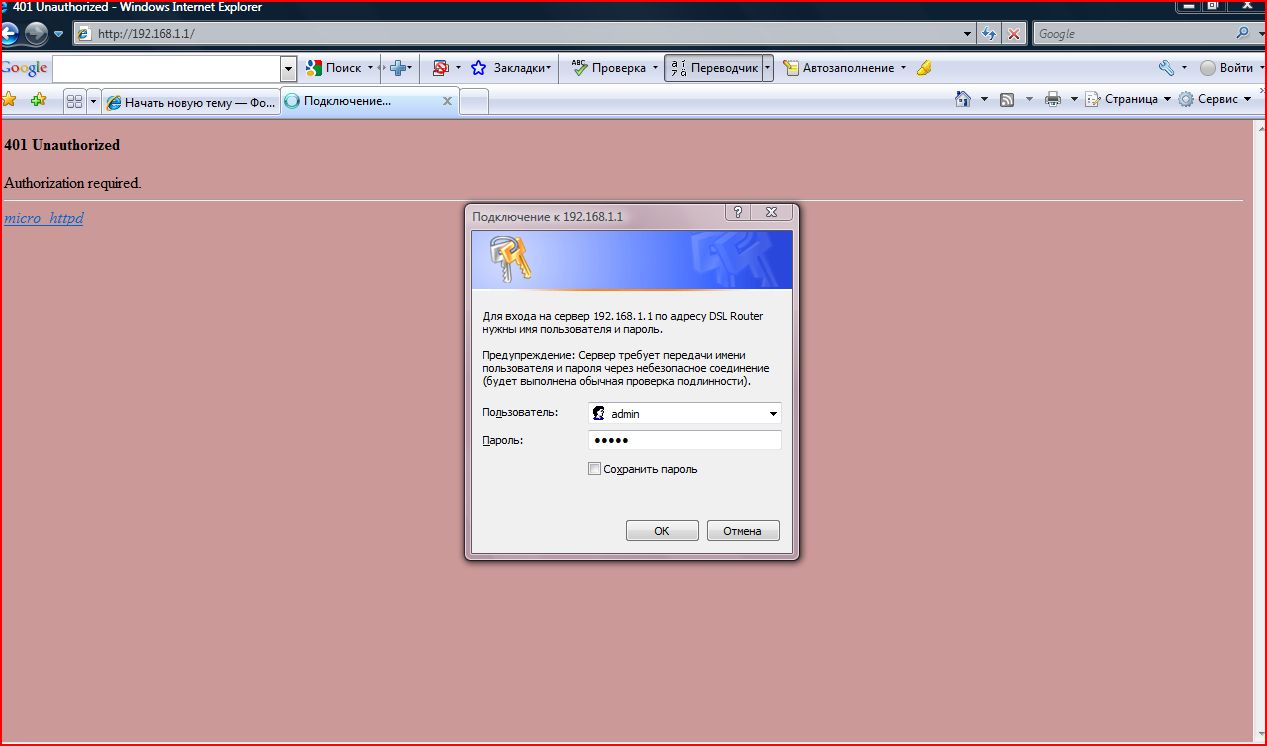Click the RSS feeds icon
Image resolution: width=1267 pixels, height=746 pixels.
click(1007, 99)
